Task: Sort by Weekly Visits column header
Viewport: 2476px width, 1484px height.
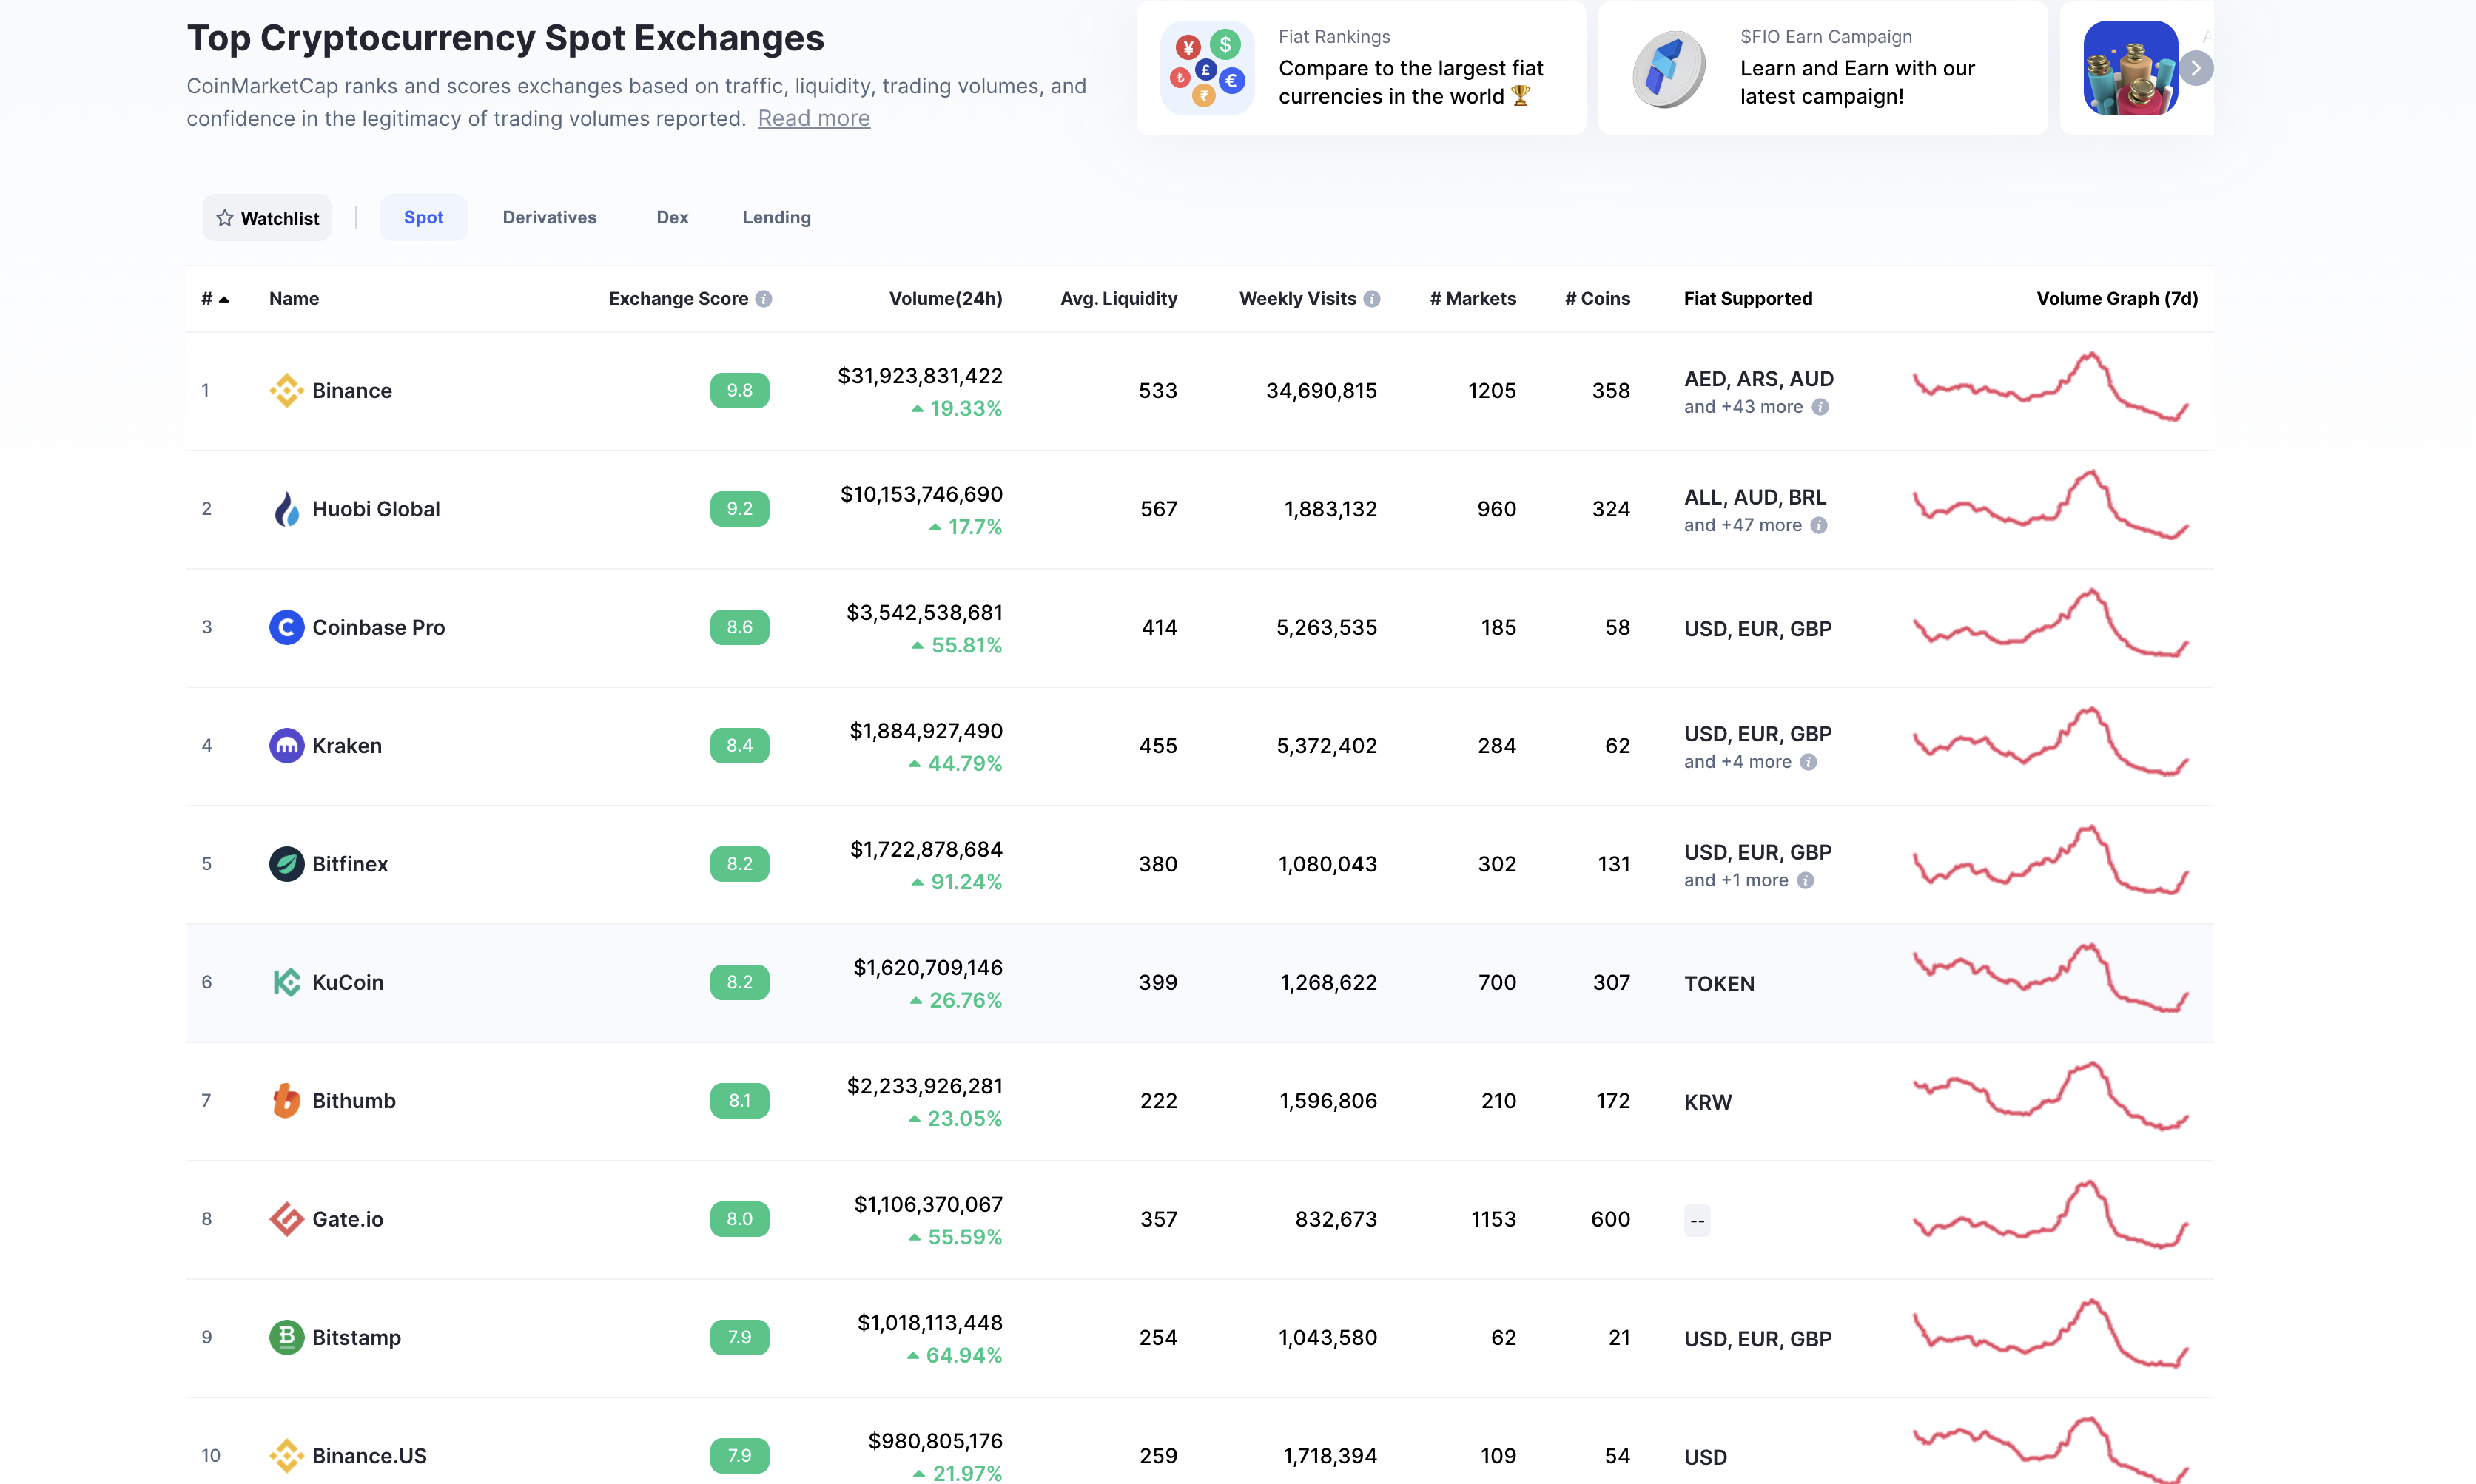Action: coord(1297,299)
